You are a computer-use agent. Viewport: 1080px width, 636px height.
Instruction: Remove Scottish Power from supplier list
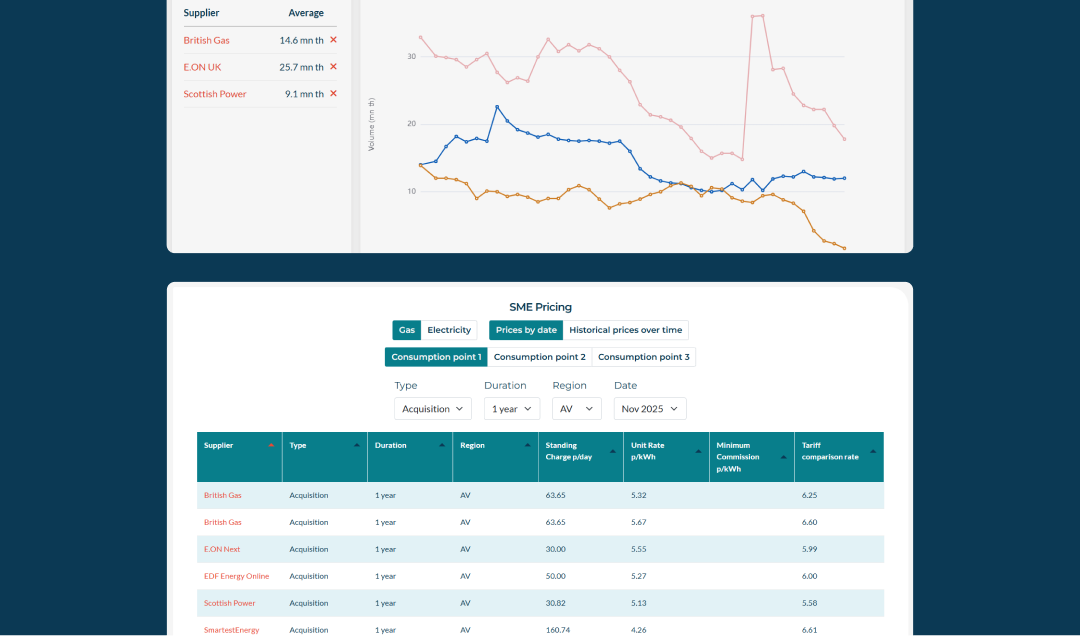333,94
